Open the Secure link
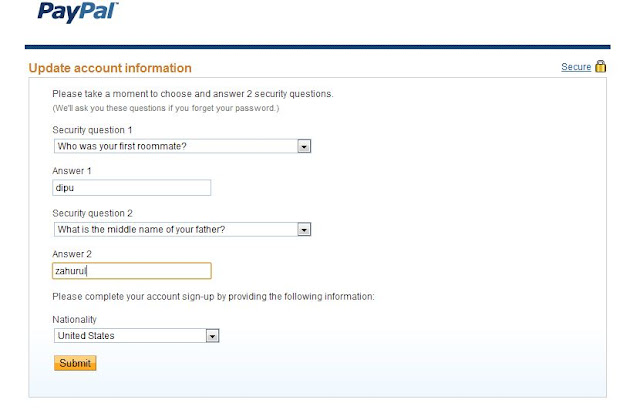This screenshot has width=640, height=413. click(575, 67)
